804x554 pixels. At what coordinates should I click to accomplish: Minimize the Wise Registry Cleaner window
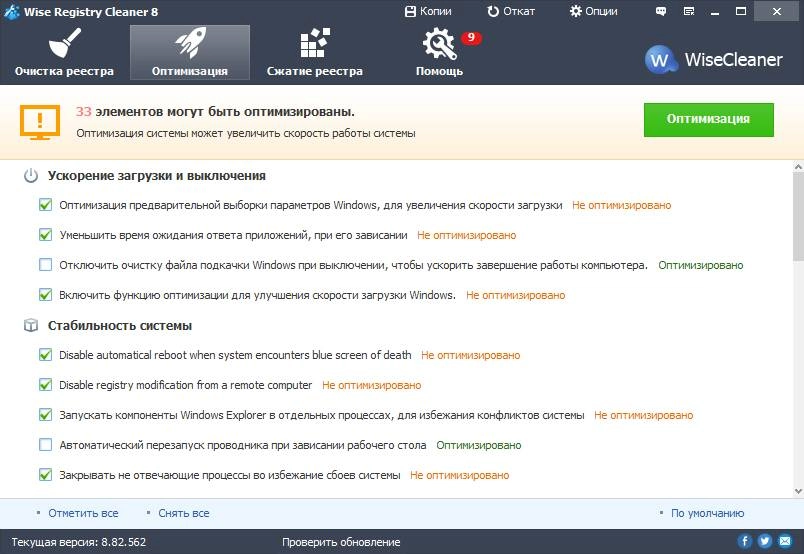coord(715,11)
